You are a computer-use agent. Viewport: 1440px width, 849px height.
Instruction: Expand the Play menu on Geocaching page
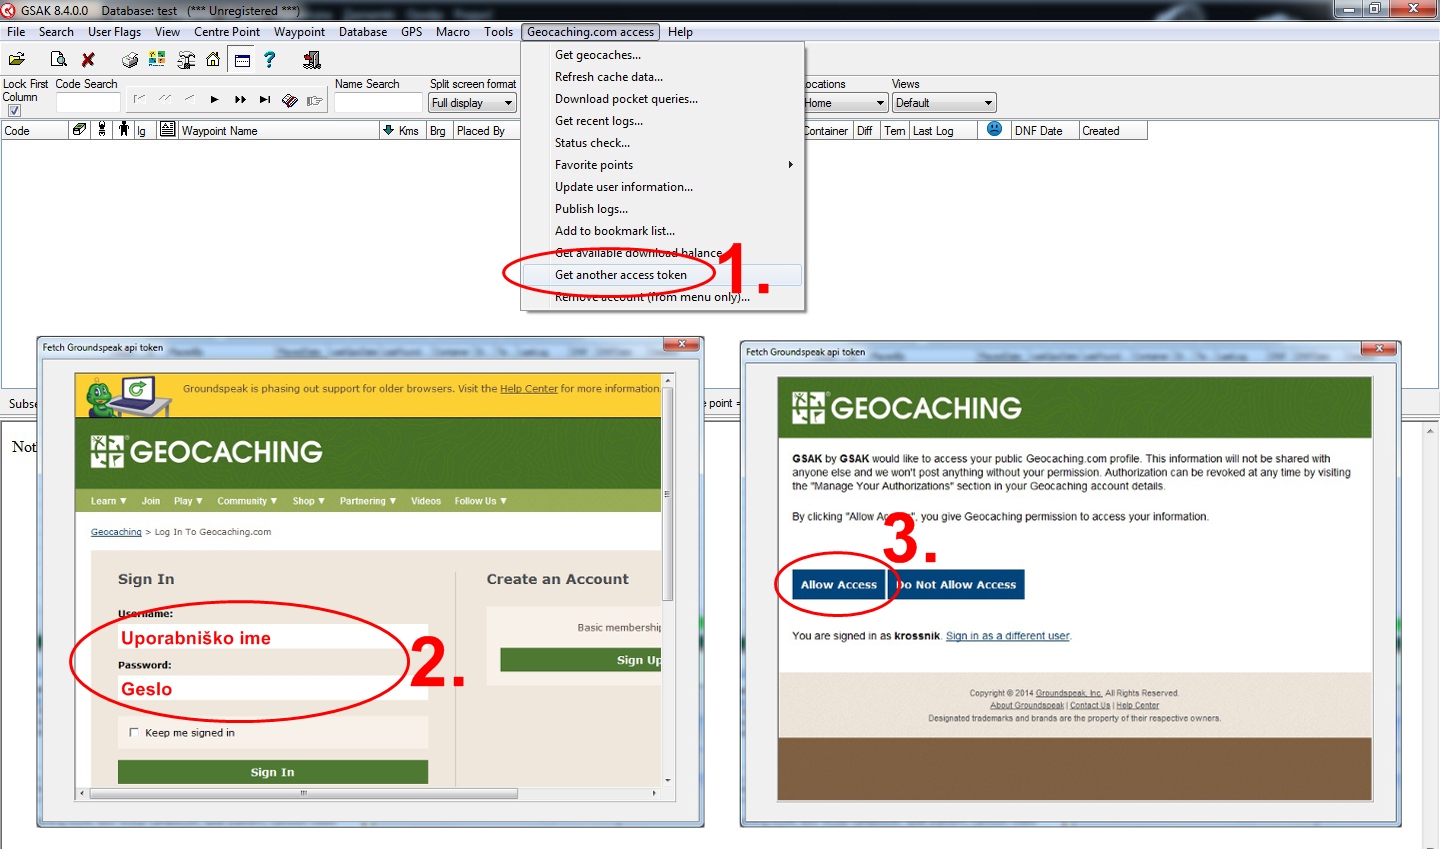pyautogui.click(x=188, y=501)
